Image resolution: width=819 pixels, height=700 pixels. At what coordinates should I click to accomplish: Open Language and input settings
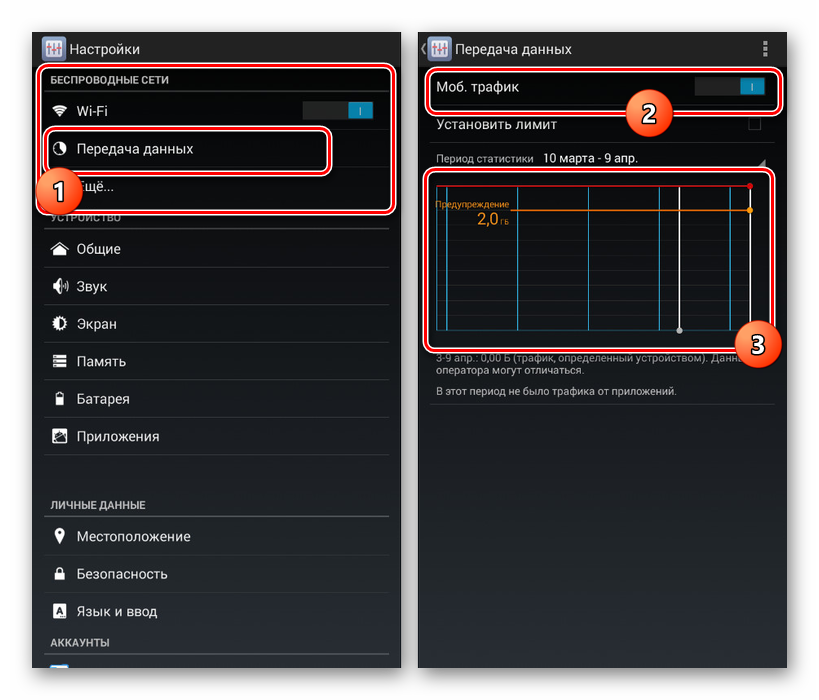(116, 611)
